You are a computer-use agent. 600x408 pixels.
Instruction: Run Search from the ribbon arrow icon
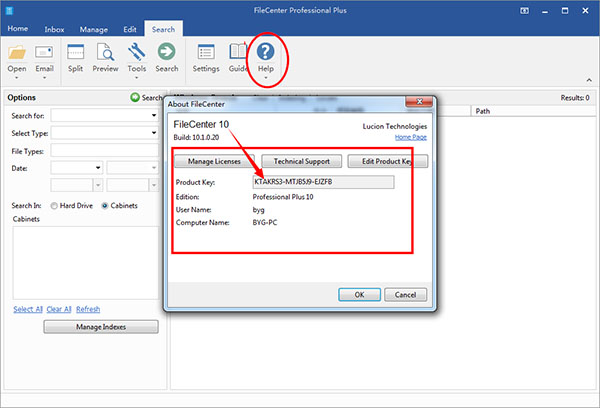pos(167,52)
